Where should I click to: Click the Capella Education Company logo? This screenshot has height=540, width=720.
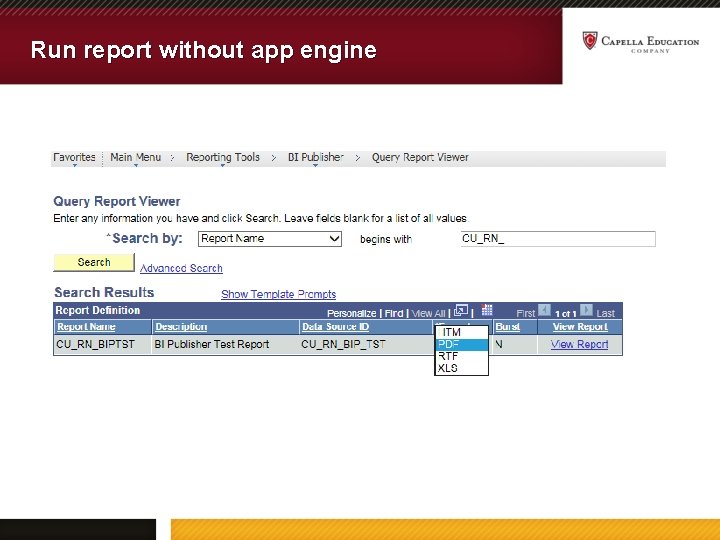click(x=641, y=42)
